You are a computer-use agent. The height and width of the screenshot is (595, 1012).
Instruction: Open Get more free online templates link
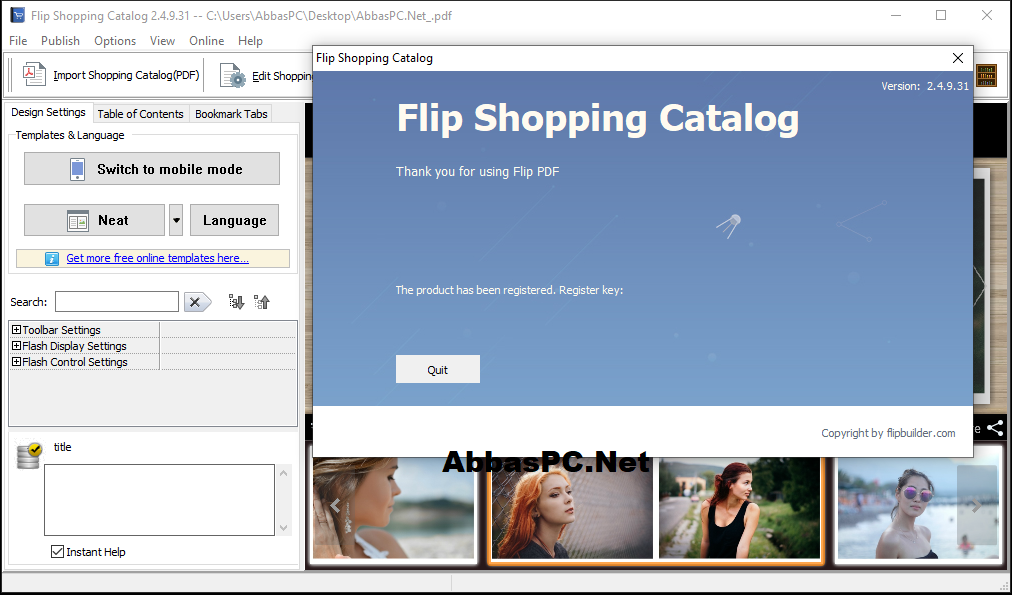pos(157,258)
